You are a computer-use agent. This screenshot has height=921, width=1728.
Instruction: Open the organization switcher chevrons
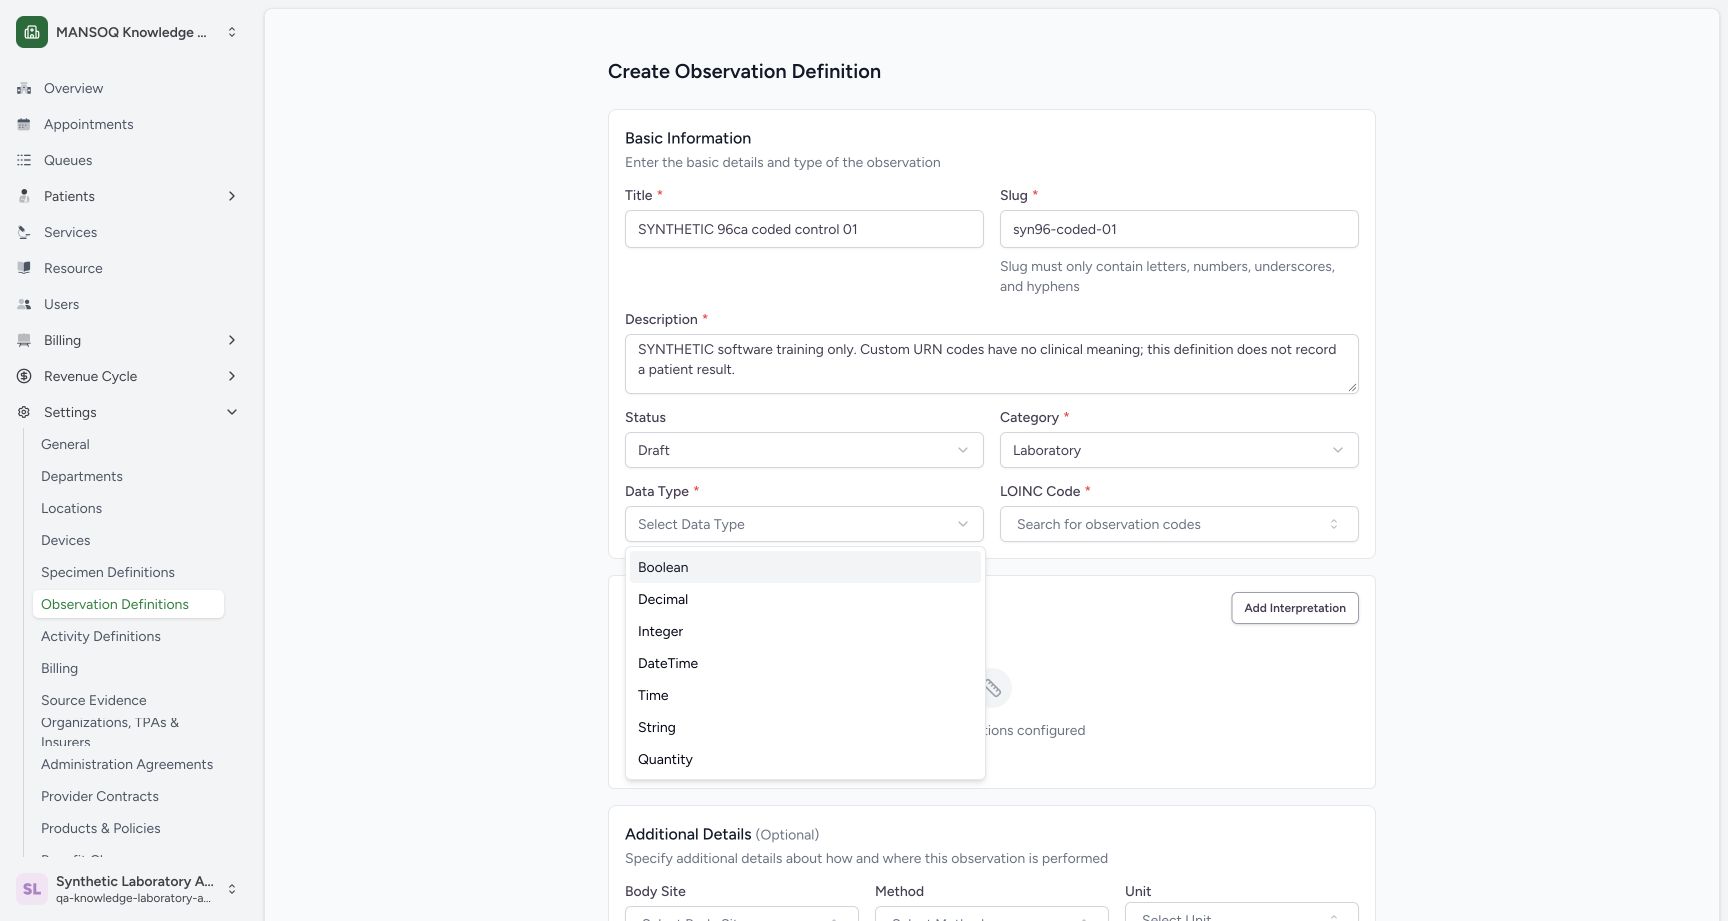pyautogui.click(x=232, y=32)
